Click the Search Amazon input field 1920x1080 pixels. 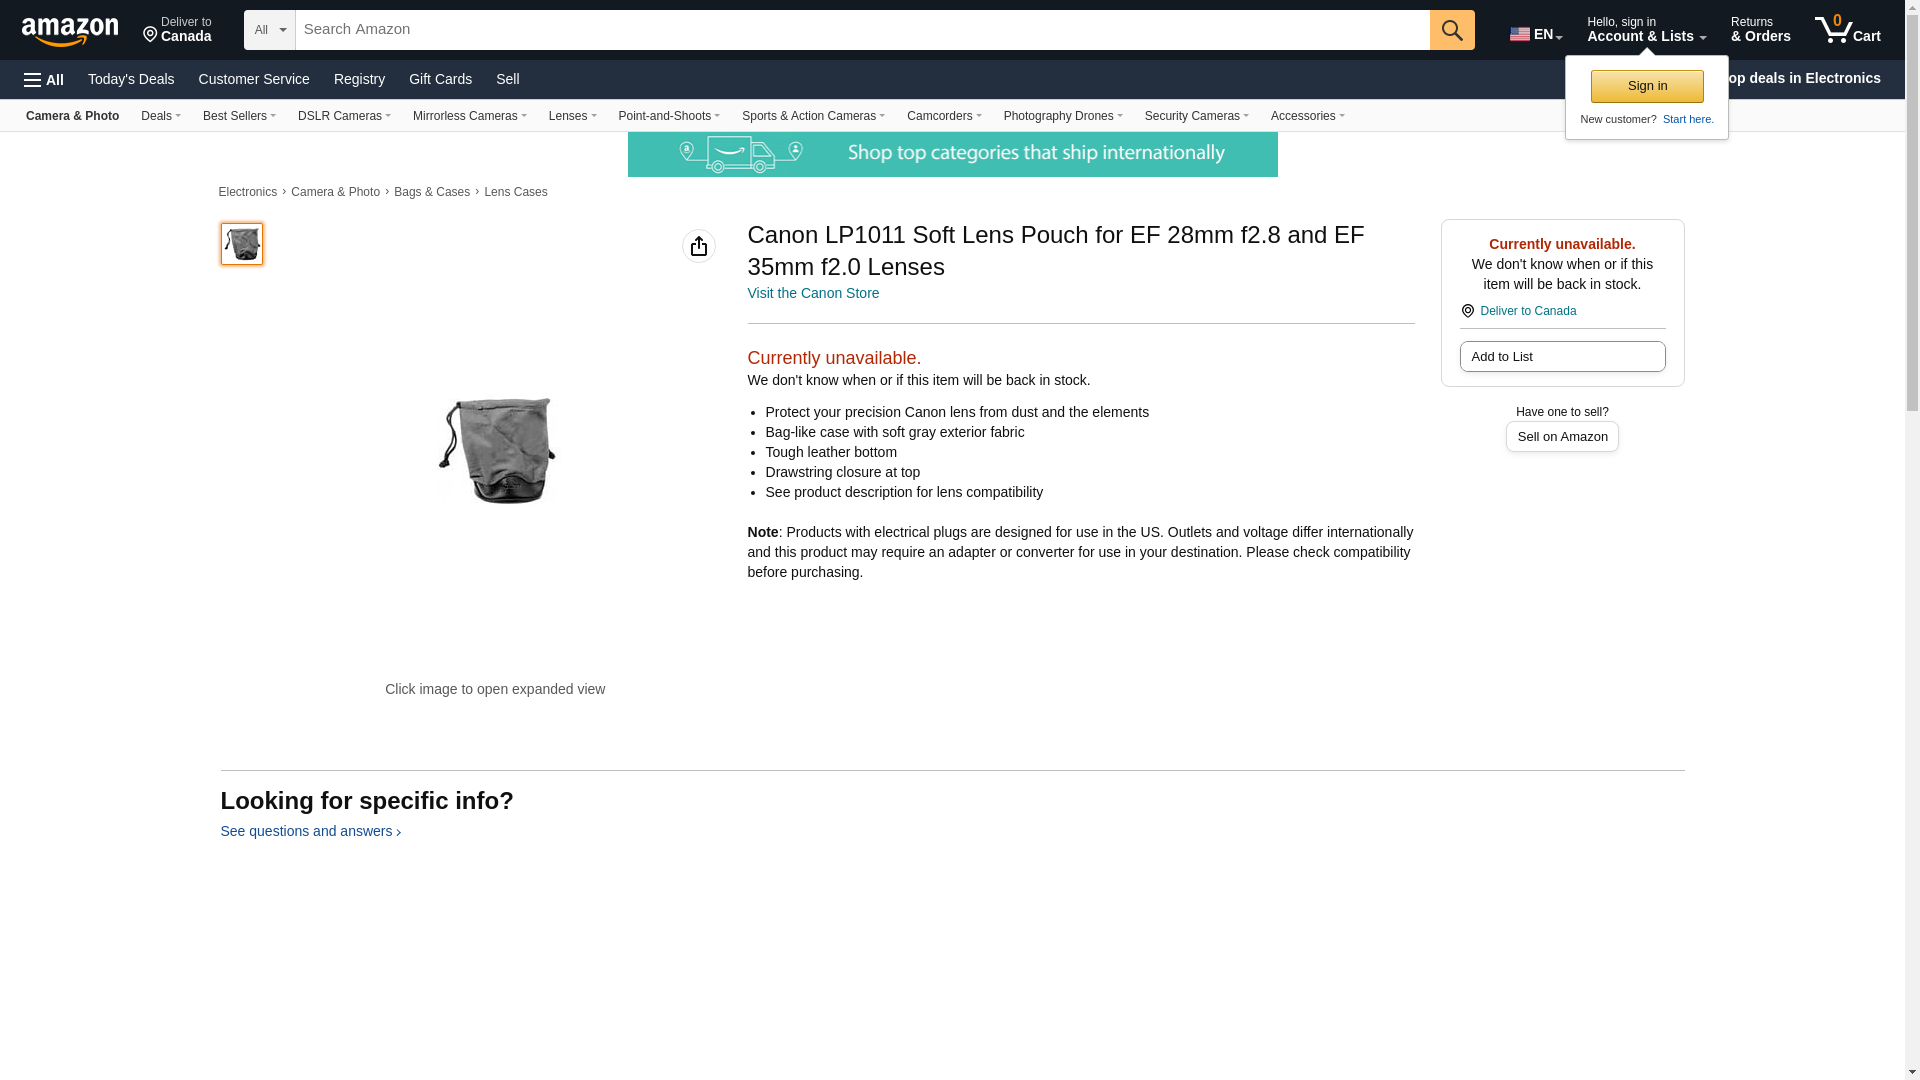(862, 30)
